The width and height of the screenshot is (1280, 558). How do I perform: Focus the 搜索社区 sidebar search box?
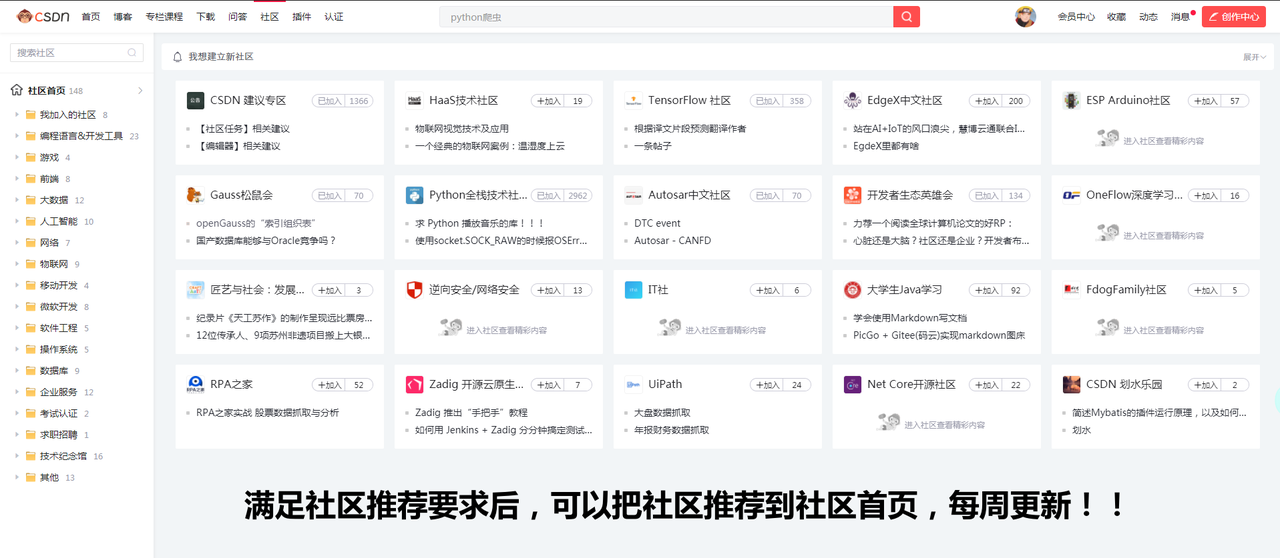pos(76,52)
